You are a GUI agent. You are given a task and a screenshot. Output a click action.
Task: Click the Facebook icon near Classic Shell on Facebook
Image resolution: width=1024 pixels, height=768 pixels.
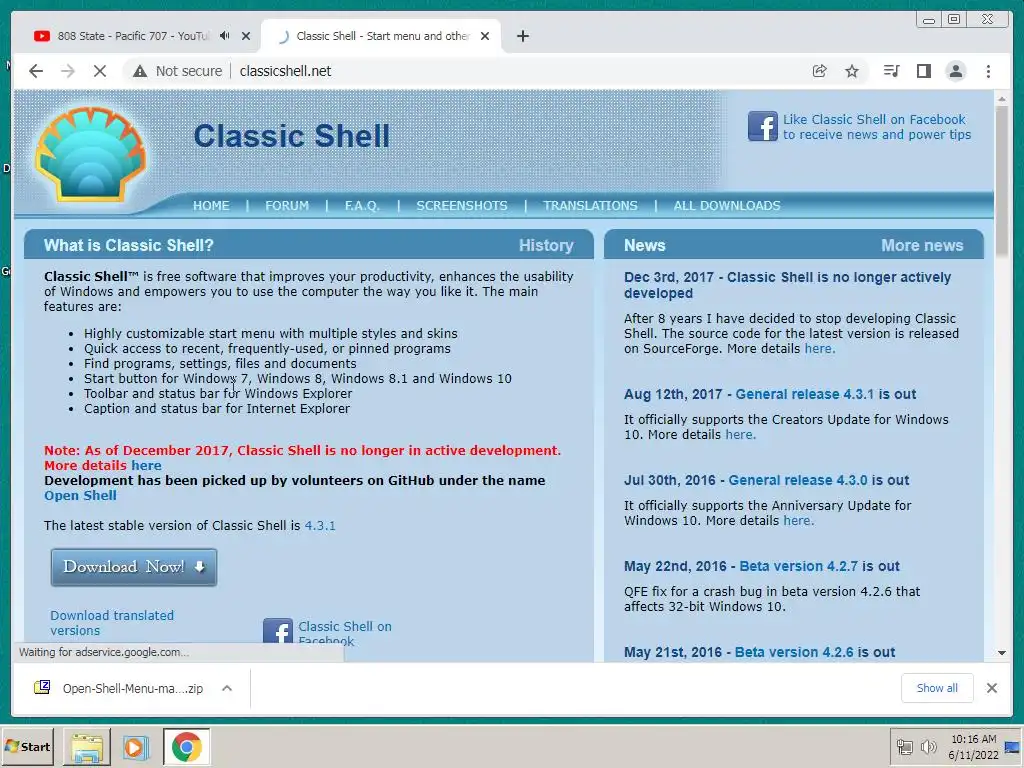coord(278,631)
